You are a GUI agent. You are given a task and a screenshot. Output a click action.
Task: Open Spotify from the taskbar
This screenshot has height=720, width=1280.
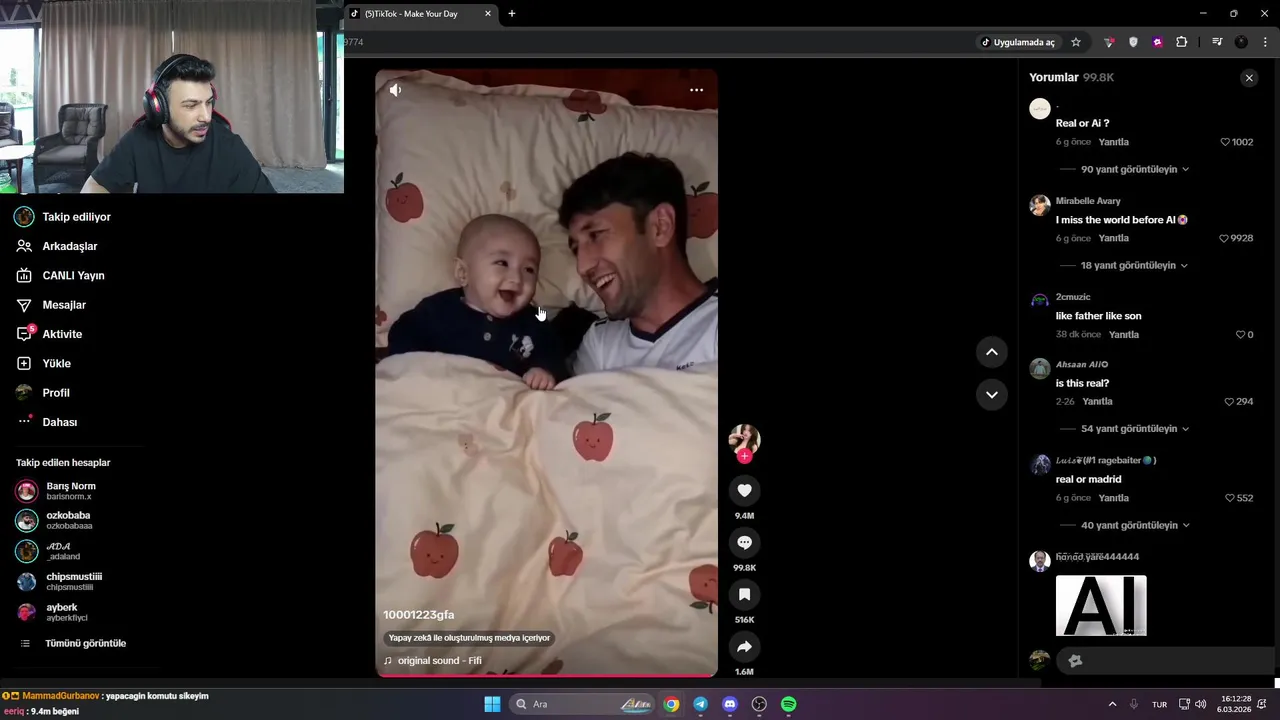(x=788, y=704)
